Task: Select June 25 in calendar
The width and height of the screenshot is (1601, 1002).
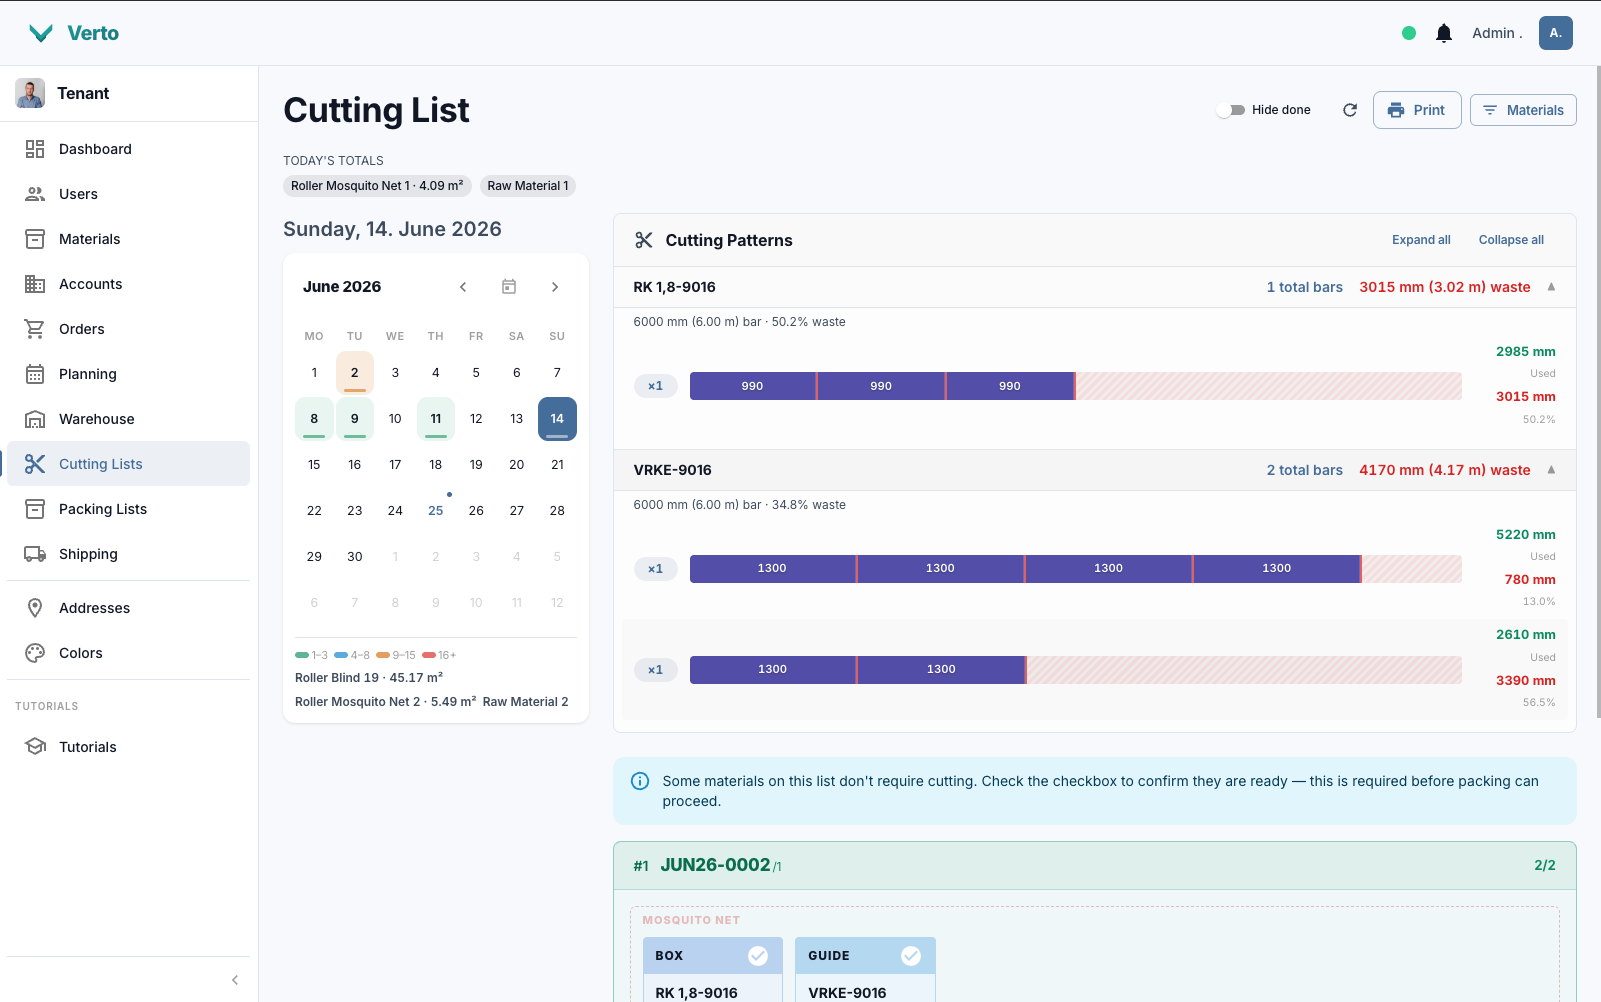Action: click(x=436, y=510)
